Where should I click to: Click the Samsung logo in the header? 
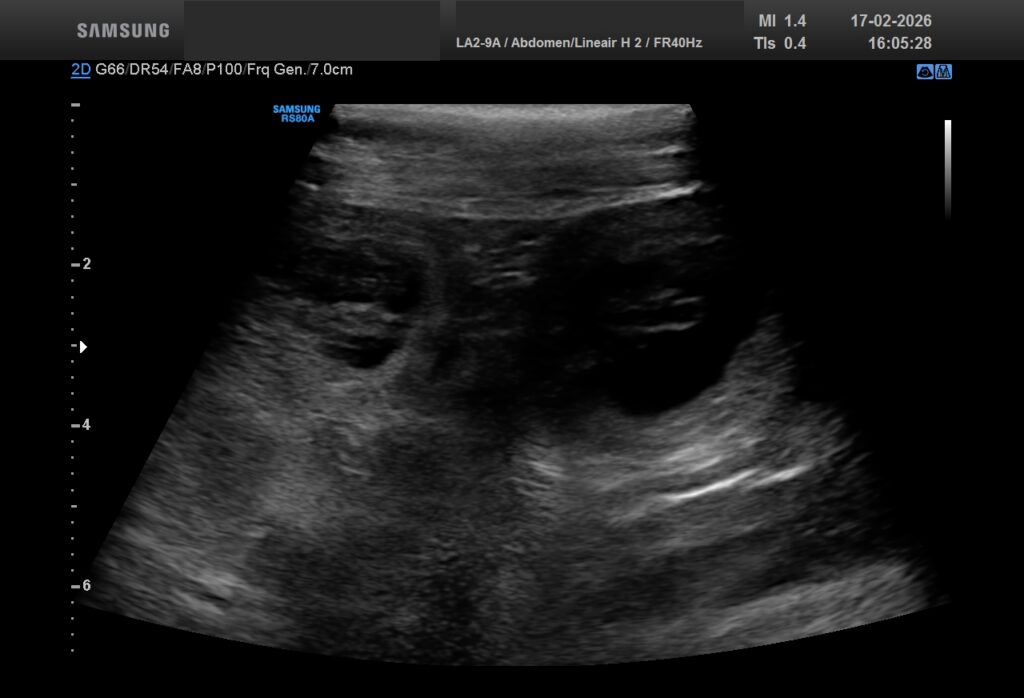click(123, 30)
